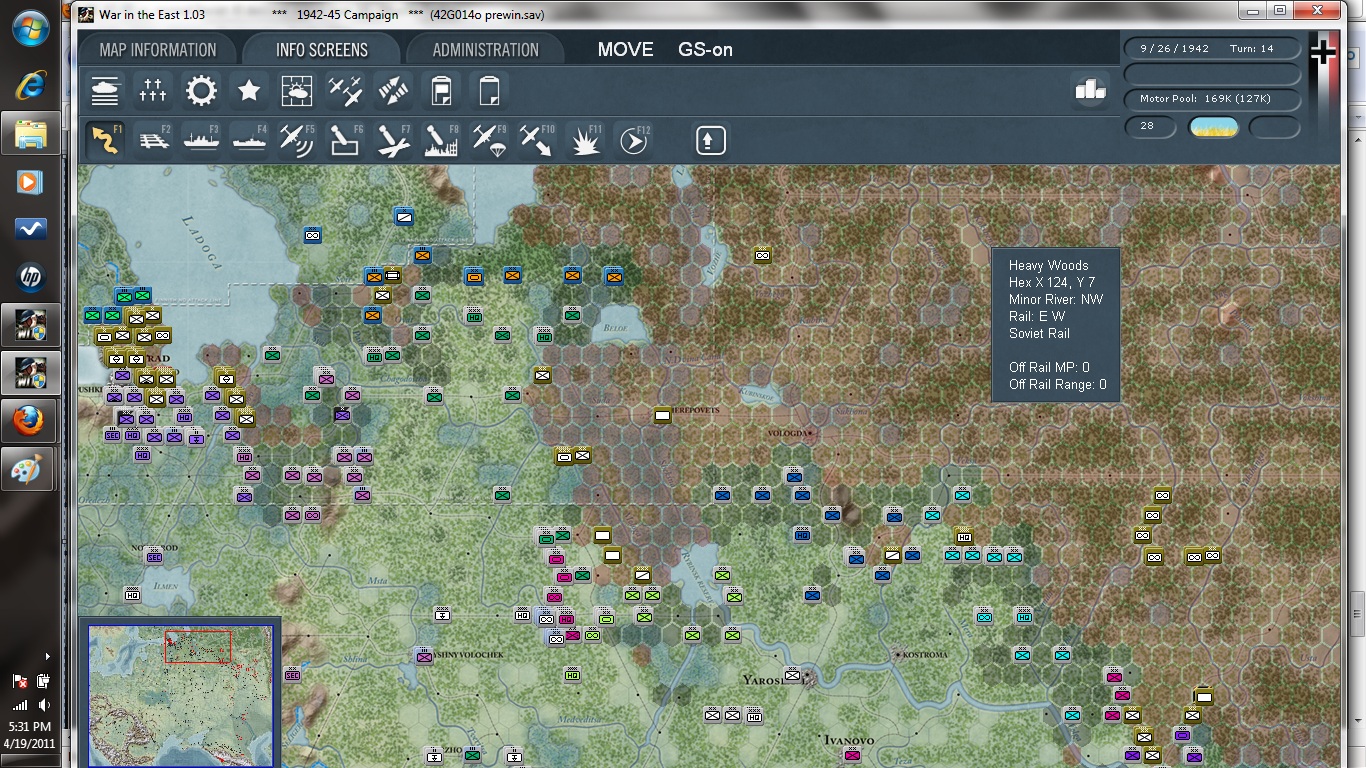This screenshot has width=1366, height=768.
Task: Click the system tray volume icon
Action: 43,705
